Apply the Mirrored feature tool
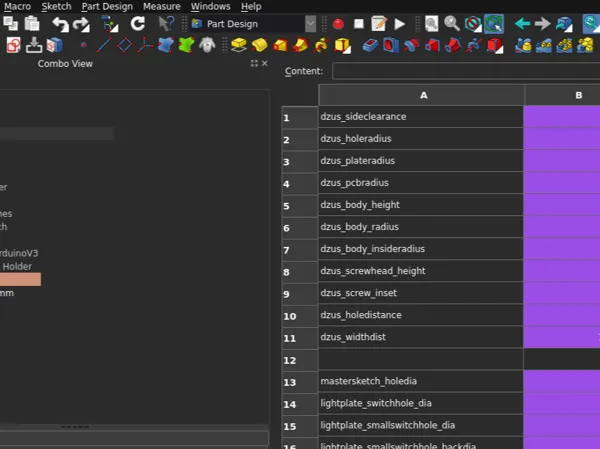600x449 pixels. point(523,45)
